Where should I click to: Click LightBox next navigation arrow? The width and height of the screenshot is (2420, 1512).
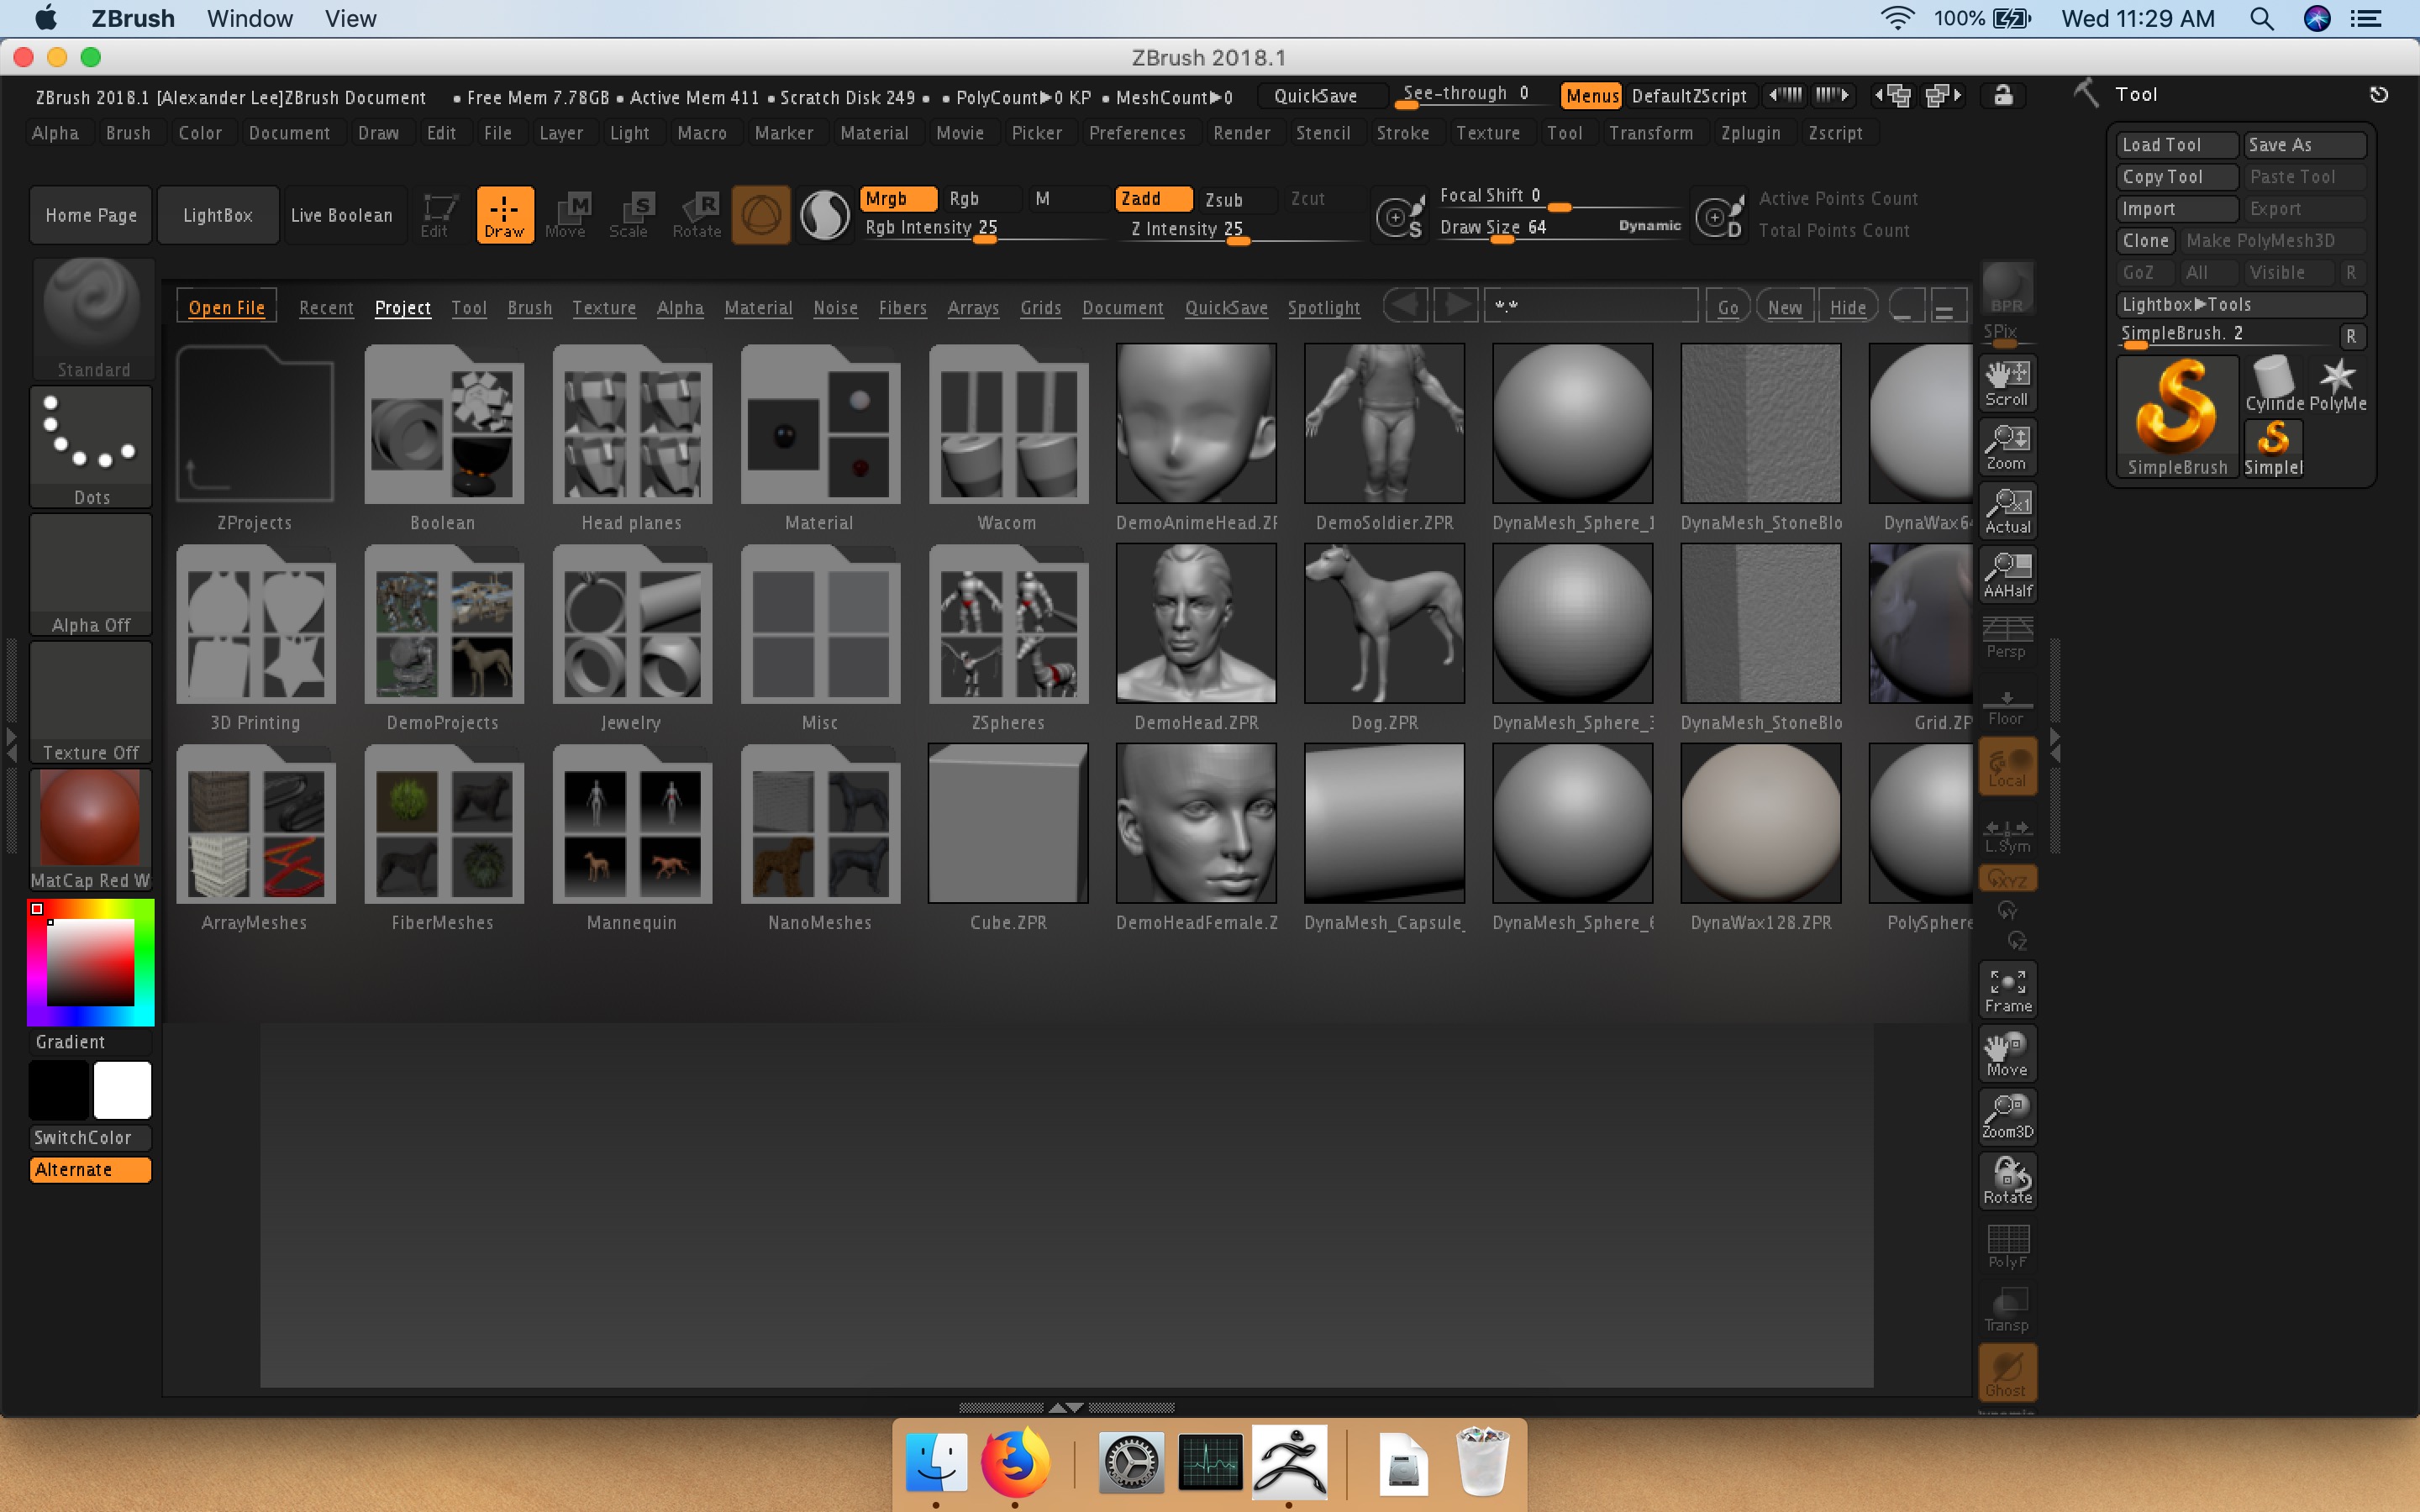coord(1456,305)
